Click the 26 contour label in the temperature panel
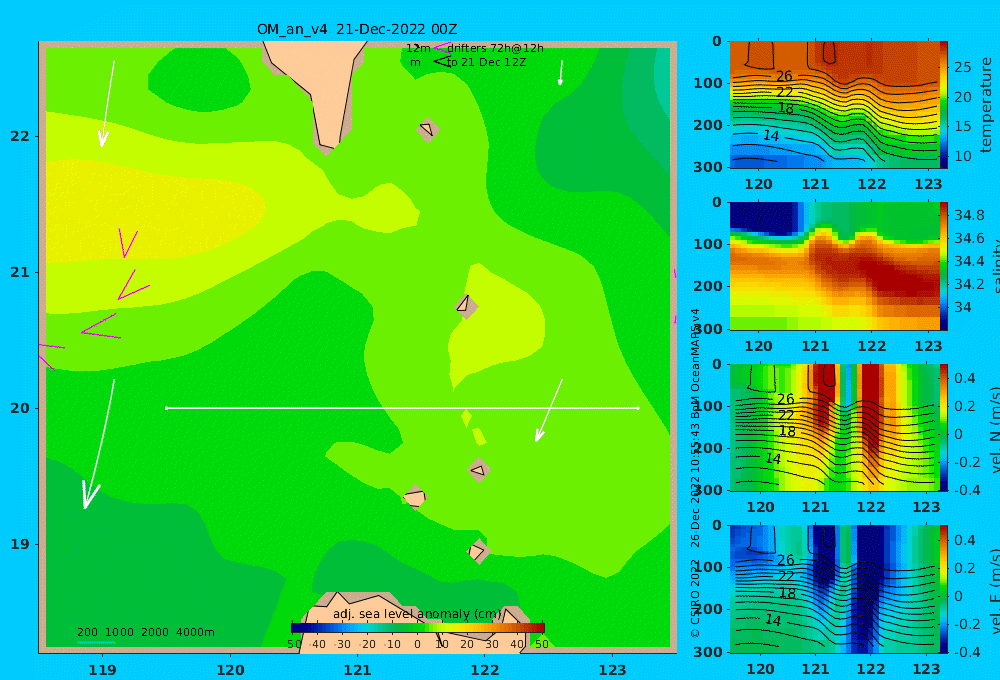This screenshot has width=1000, height=680. pos(784,77)
